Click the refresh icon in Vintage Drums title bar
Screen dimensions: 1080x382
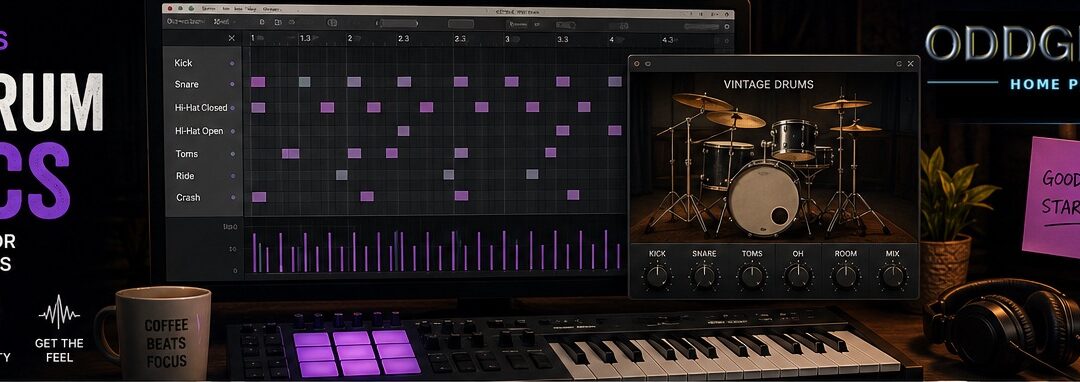[x=899, y=64]
